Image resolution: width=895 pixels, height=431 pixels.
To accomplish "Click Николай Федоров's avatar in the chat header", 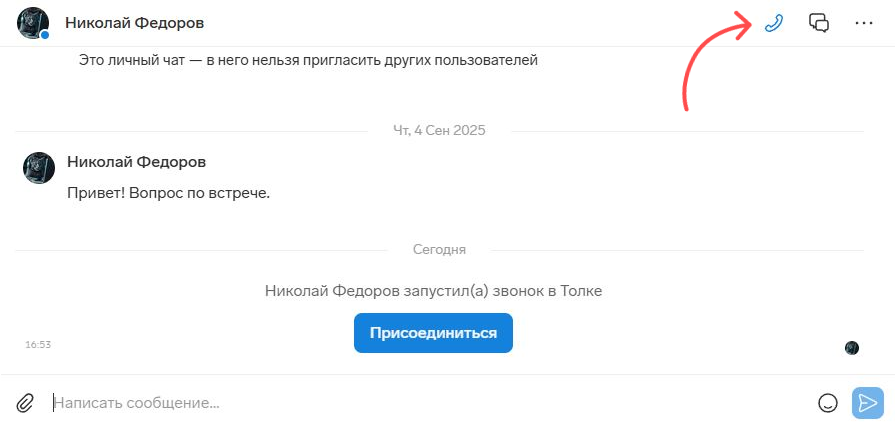I will coord(33,22).
